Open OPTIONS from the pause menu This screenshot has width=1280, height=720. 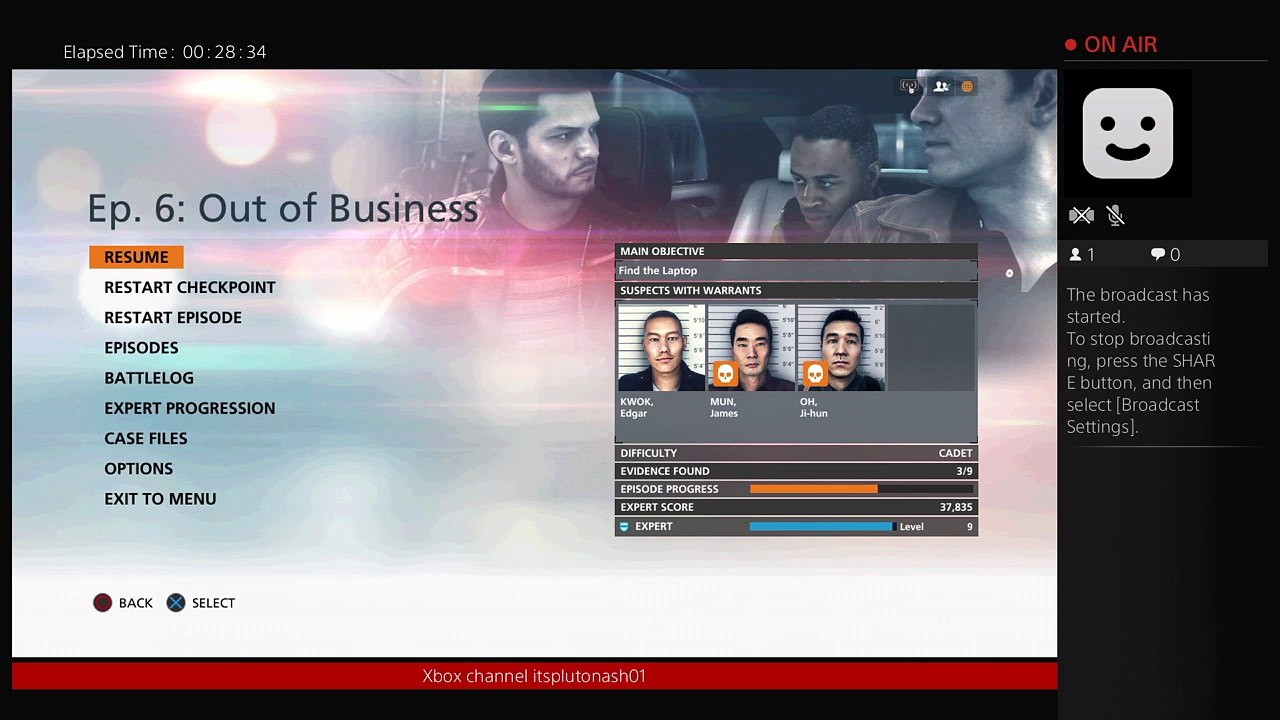click(139, 468)
